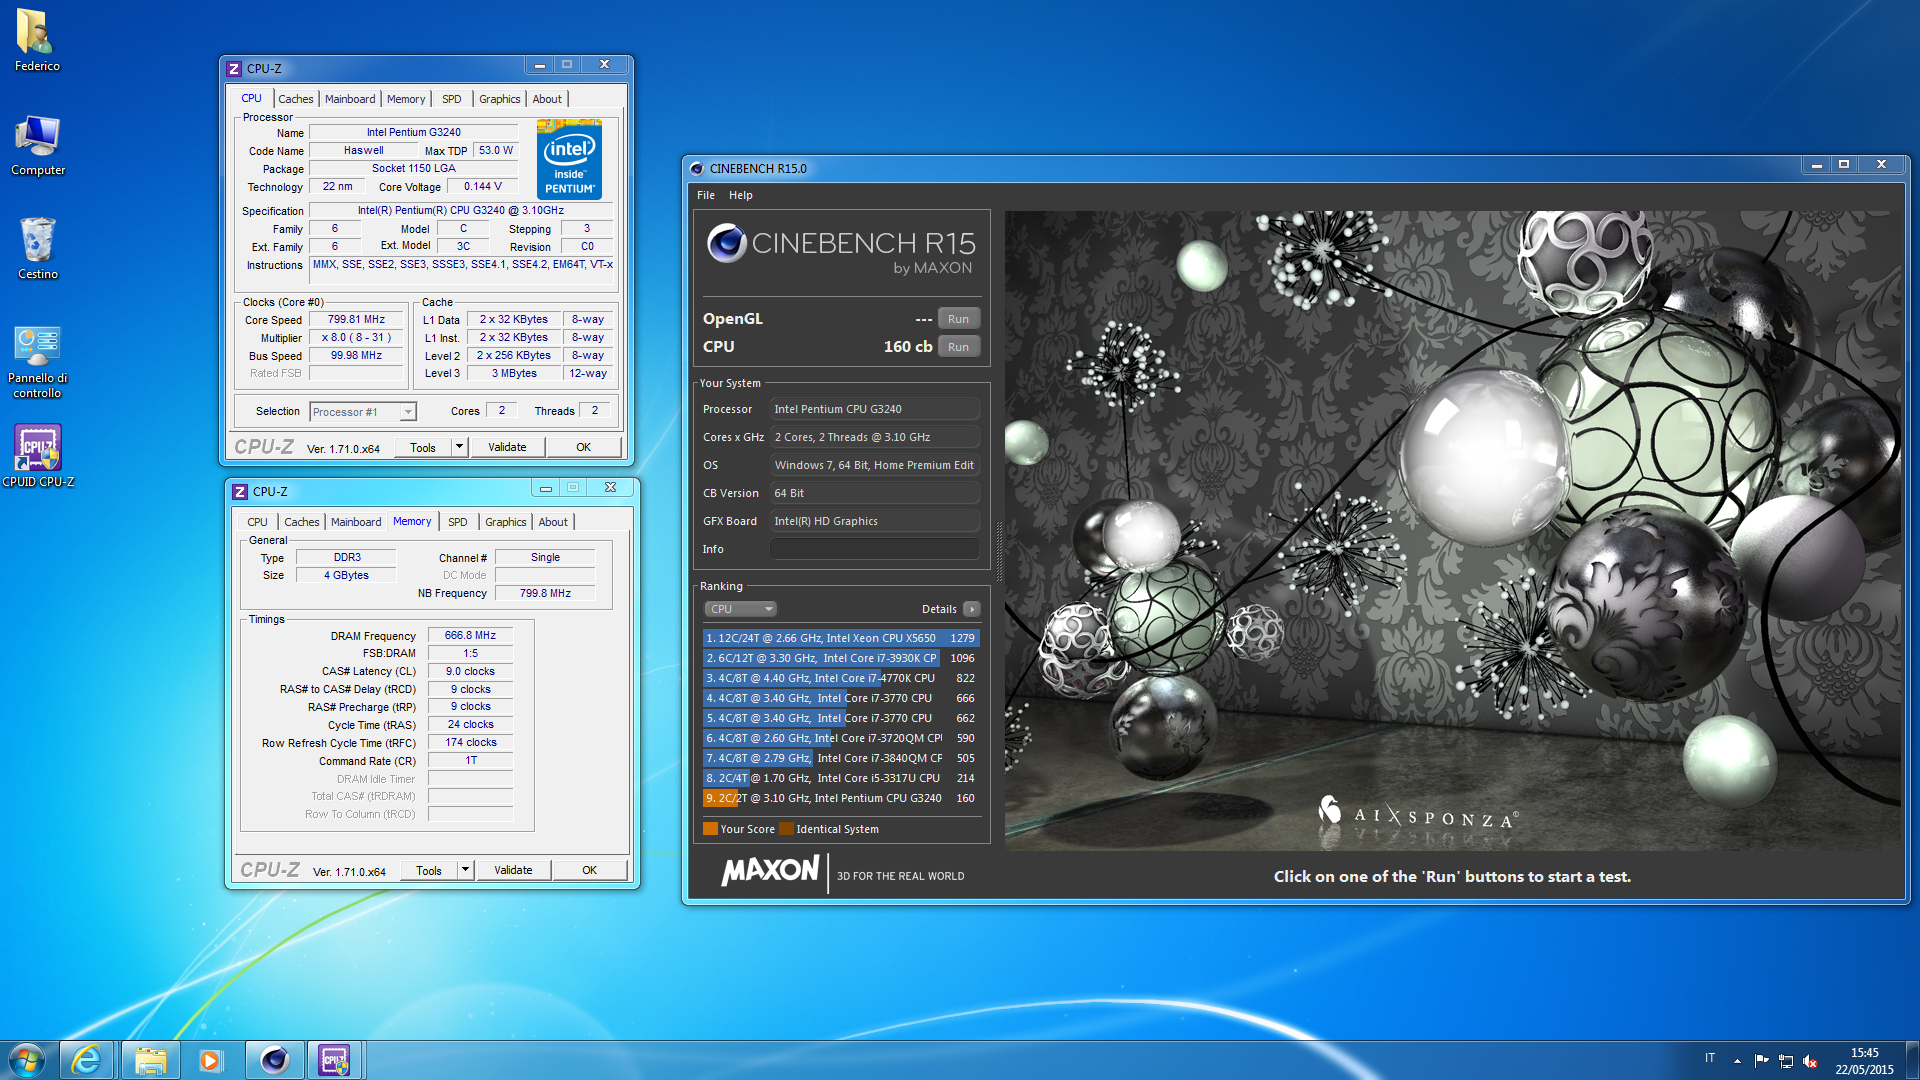Select the Xeon X5650 ranking bar scoring 1279
The width and height of the screenshot is (1920, 1080).
[840, 638]
